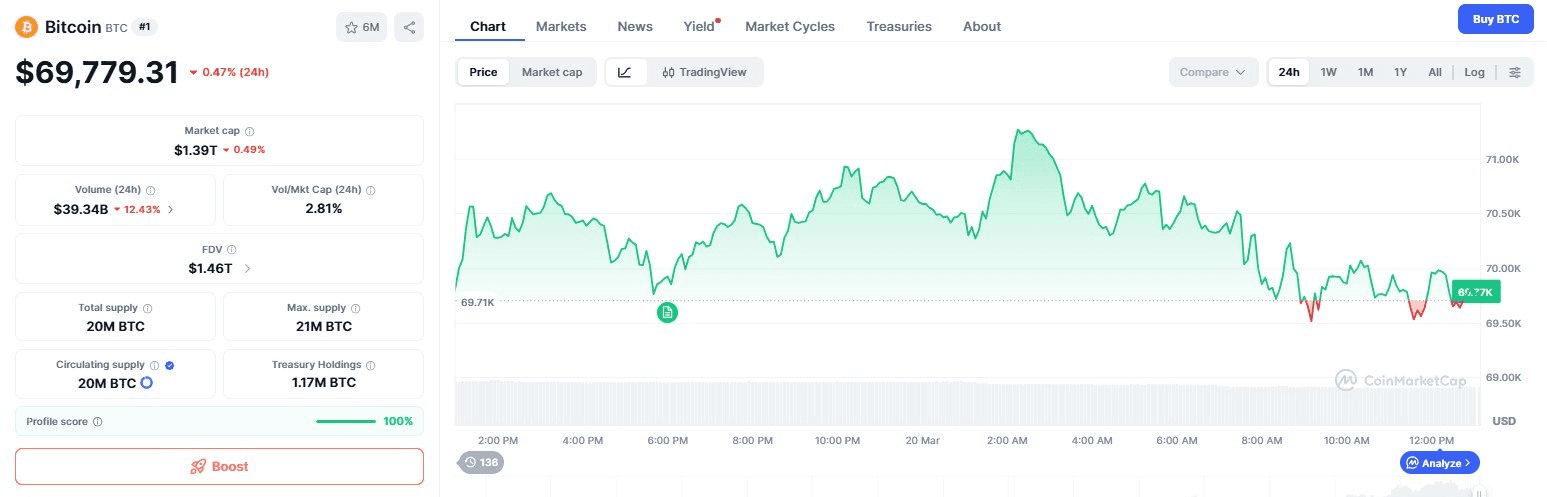
Task: Click the share icon next to Bitcoin
Action: coord(408,27)
